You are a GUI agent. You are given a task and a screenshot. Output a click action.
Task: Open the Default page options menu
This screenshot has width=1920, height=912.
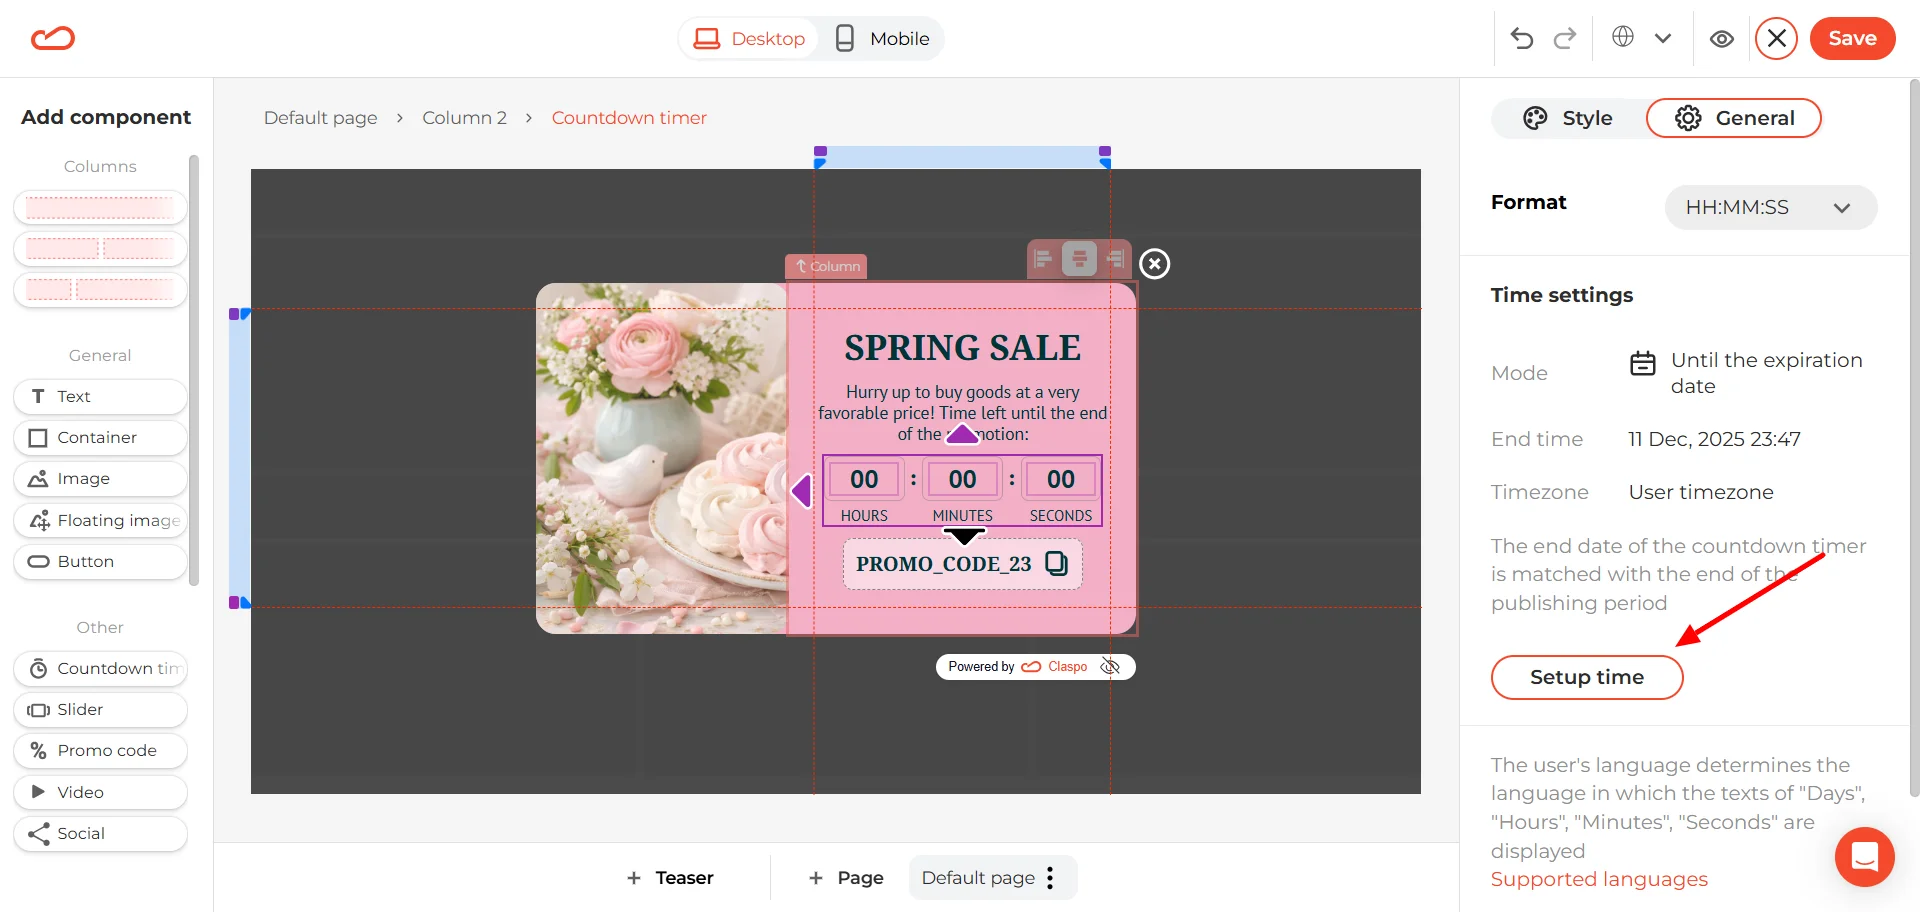pos(1050,877)
